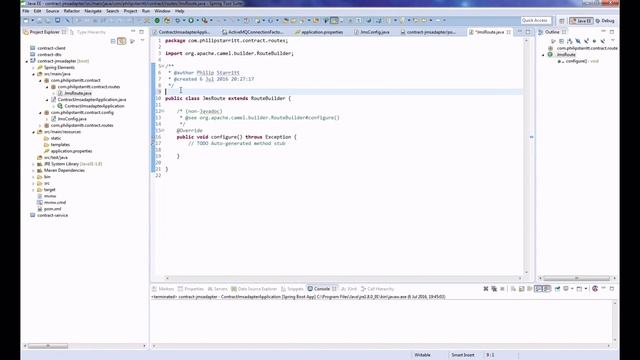
Task: Open the Data Source Explorer tab
Action: click(254, 289)
